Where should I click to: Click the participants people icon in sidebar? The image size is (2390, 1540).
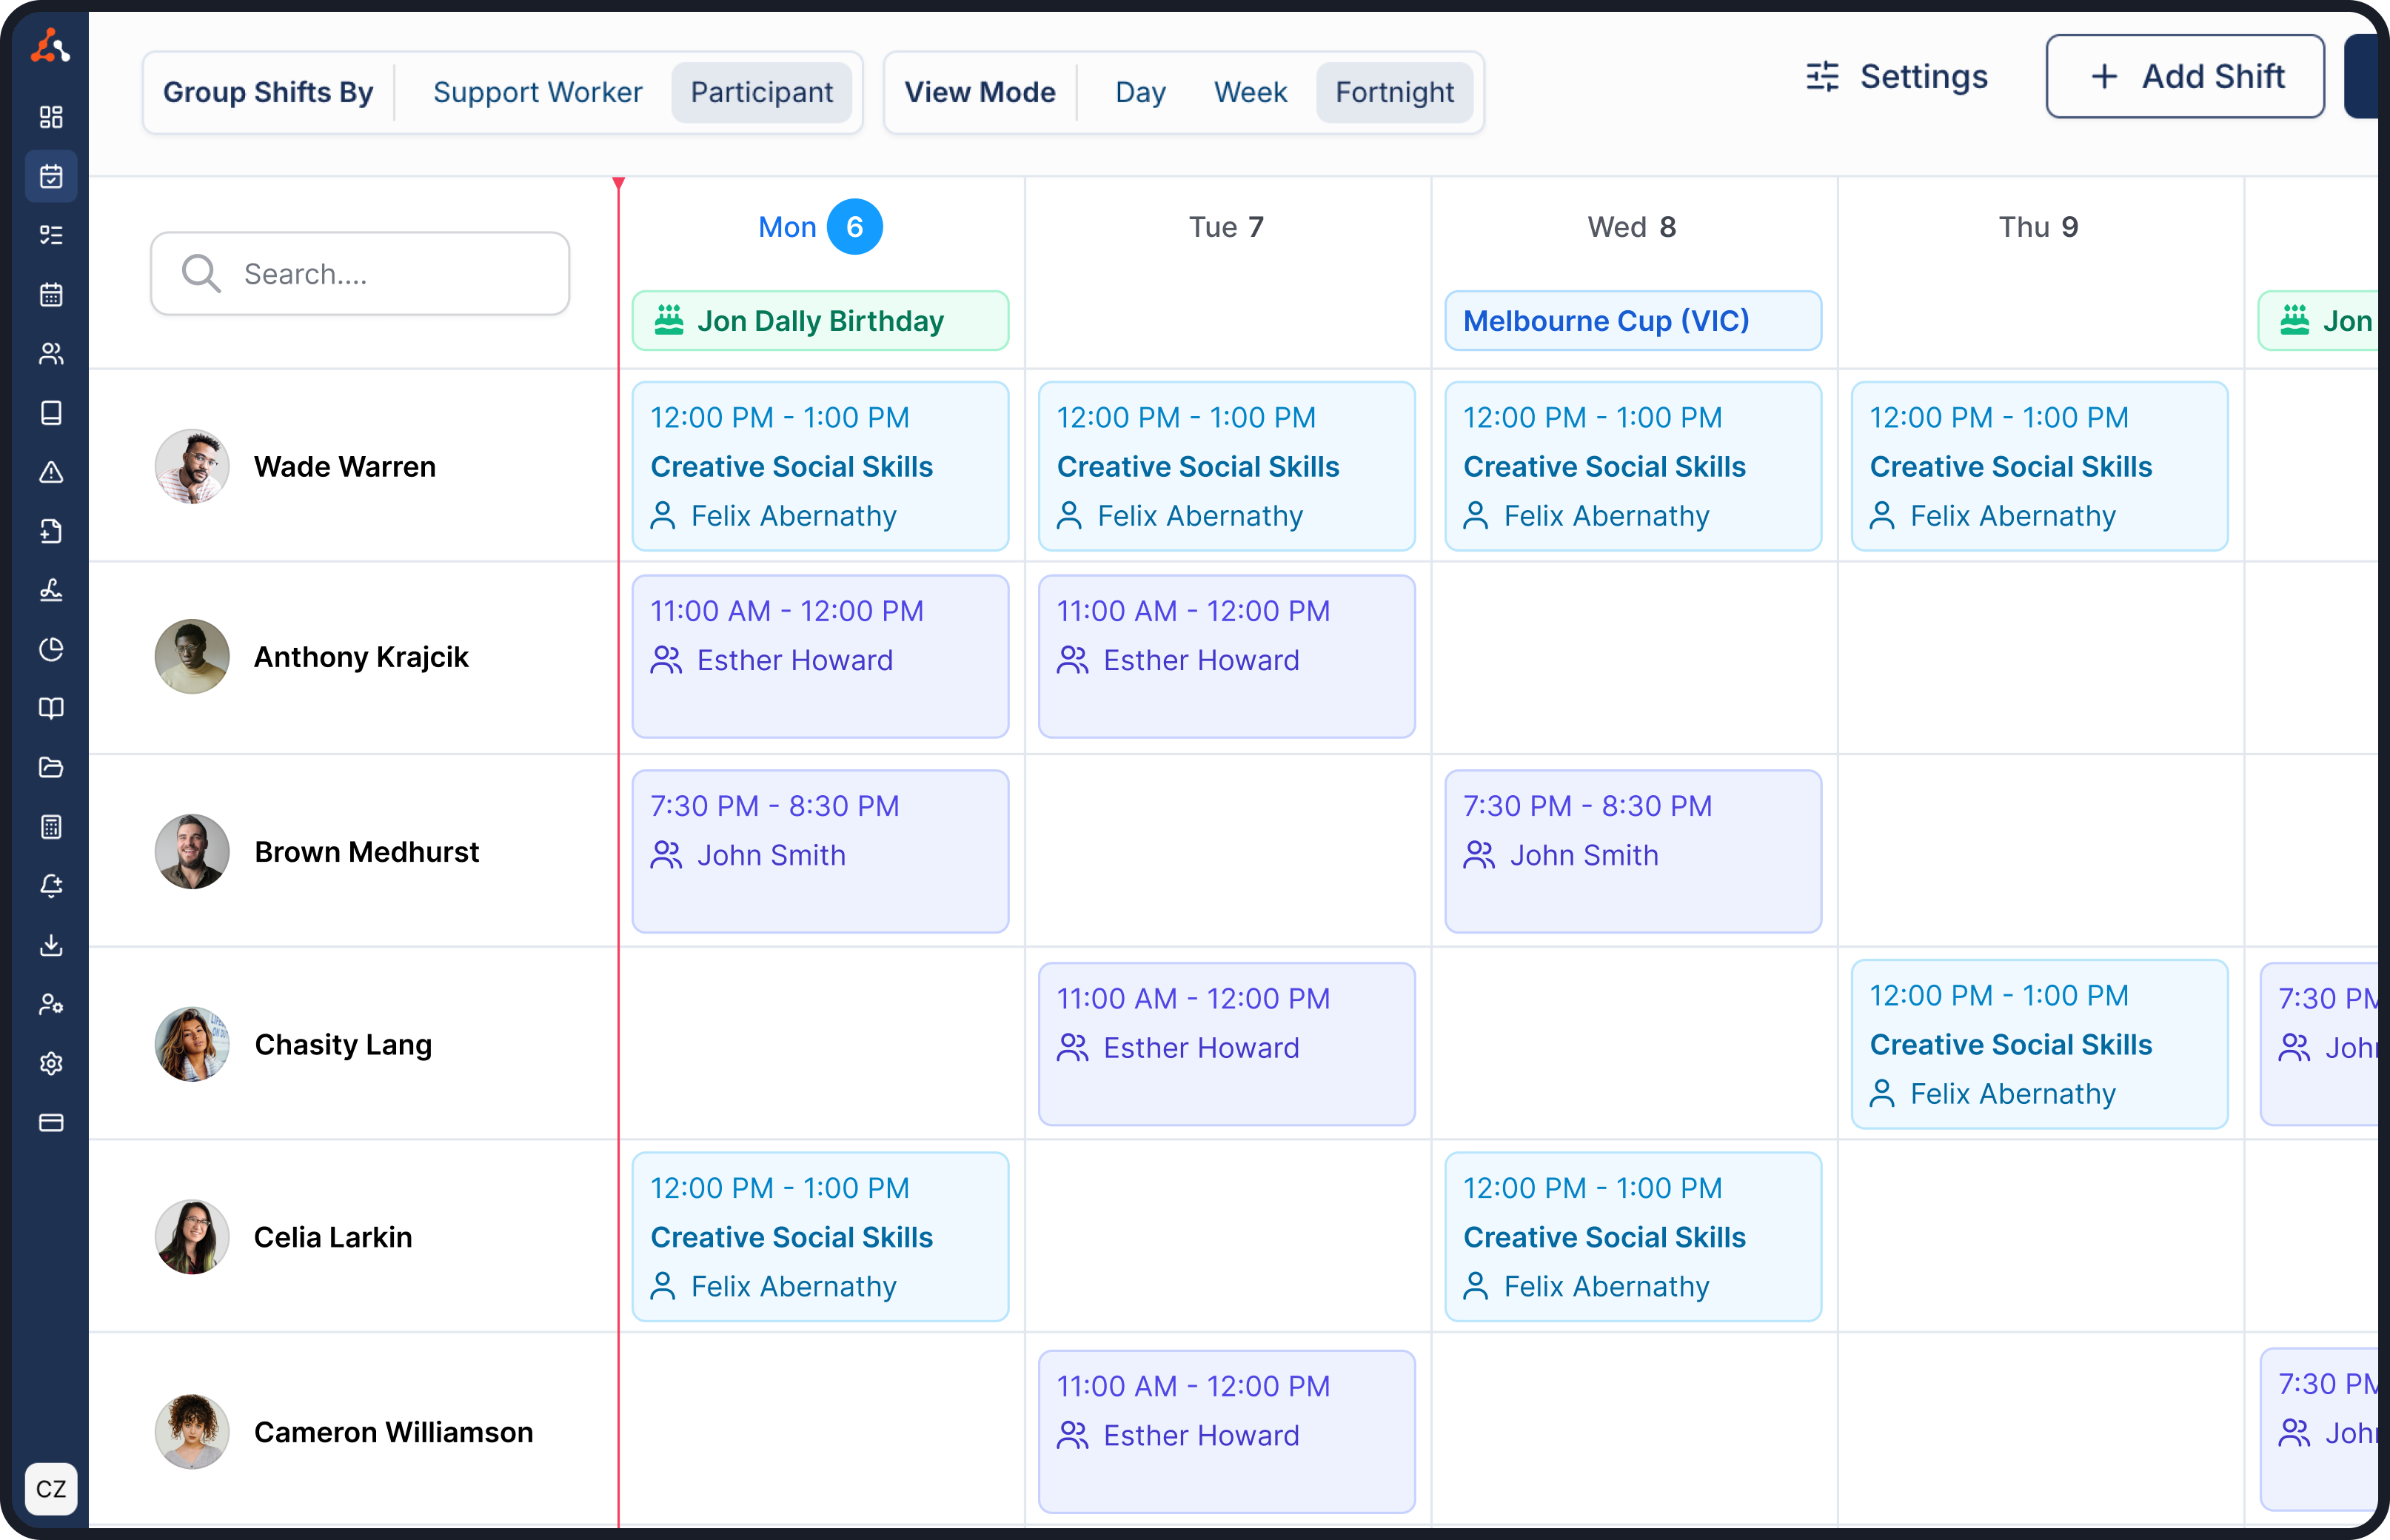[51, 353]
